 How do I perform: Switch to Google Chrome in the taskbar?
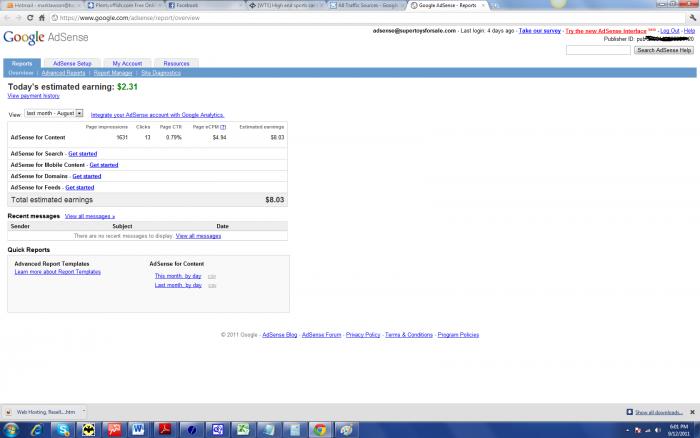[320, 430]
